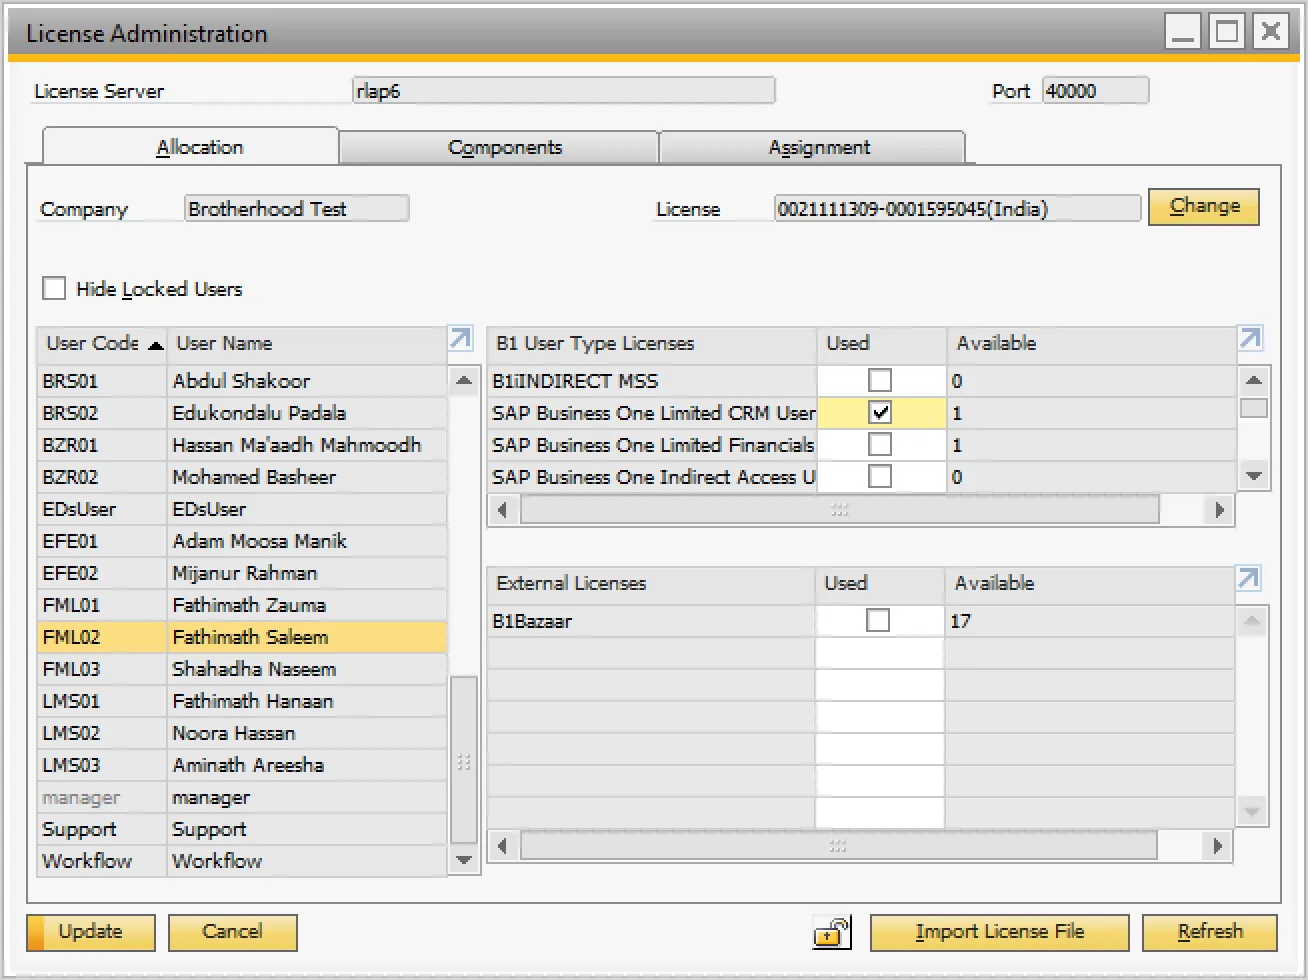Click the lock icon beside Import License File

832,932
